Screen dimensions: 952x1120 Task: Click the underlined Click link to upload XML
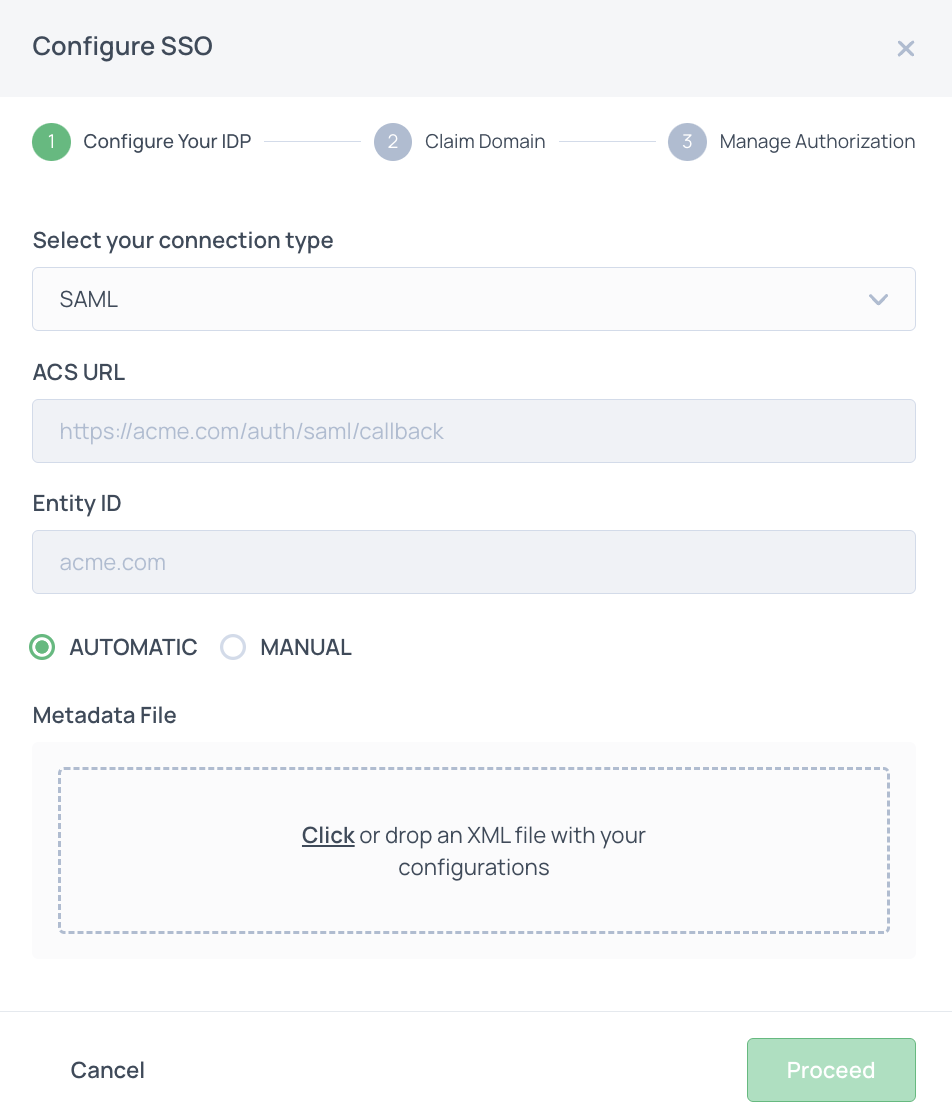coord(328,835)
